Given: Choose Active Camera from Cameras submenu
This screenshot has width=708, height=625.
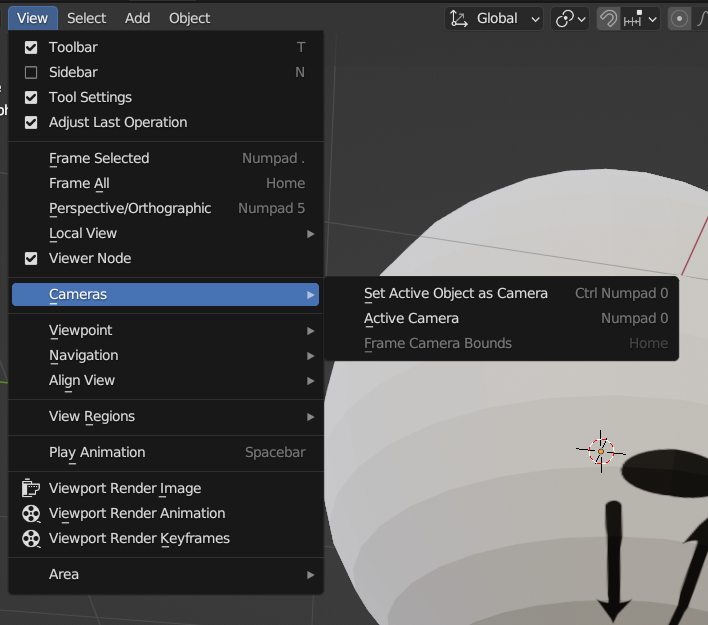Looking at the screenshot, I should [x=411, y=318].
